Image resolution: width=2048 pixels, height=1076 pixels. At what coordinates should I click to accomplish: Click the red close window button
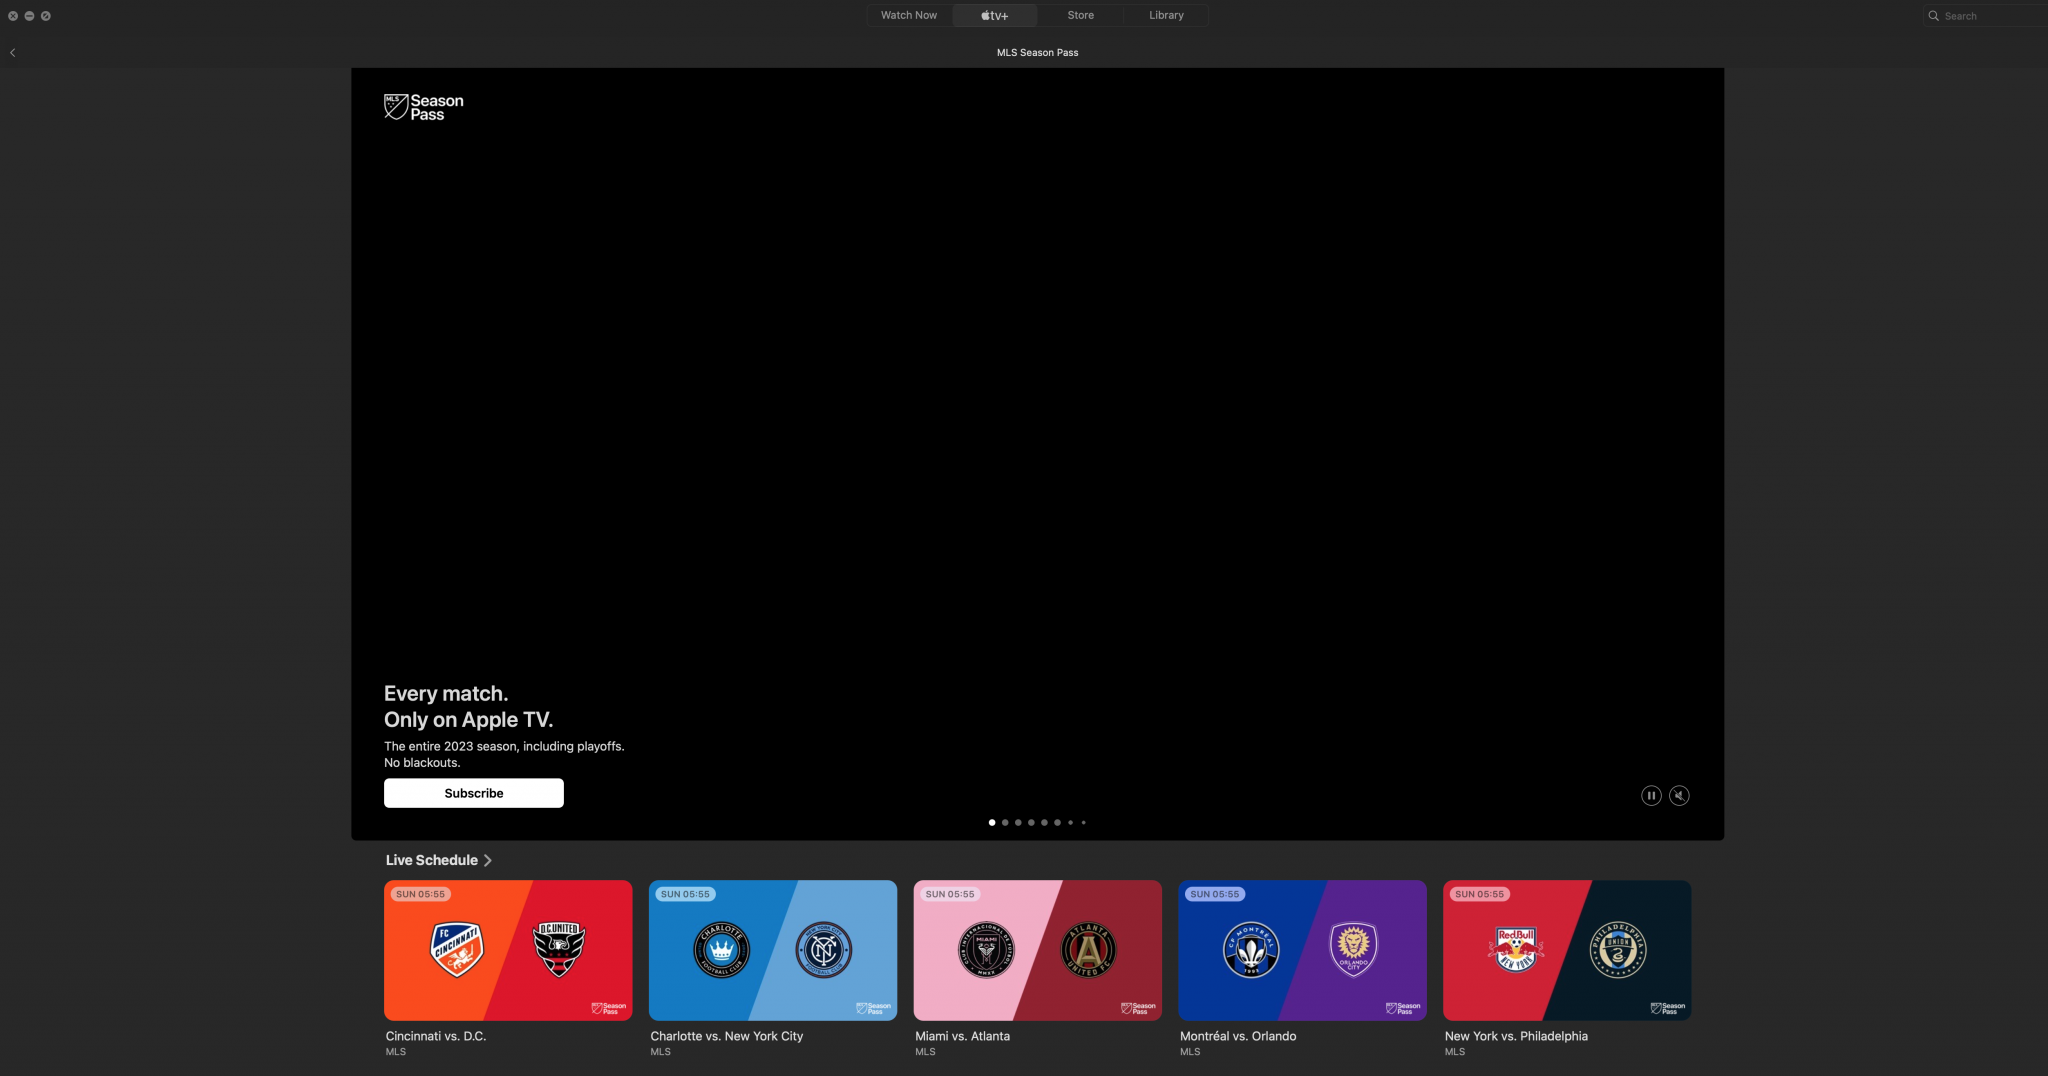pyautogui.click(x=13, y=16)
